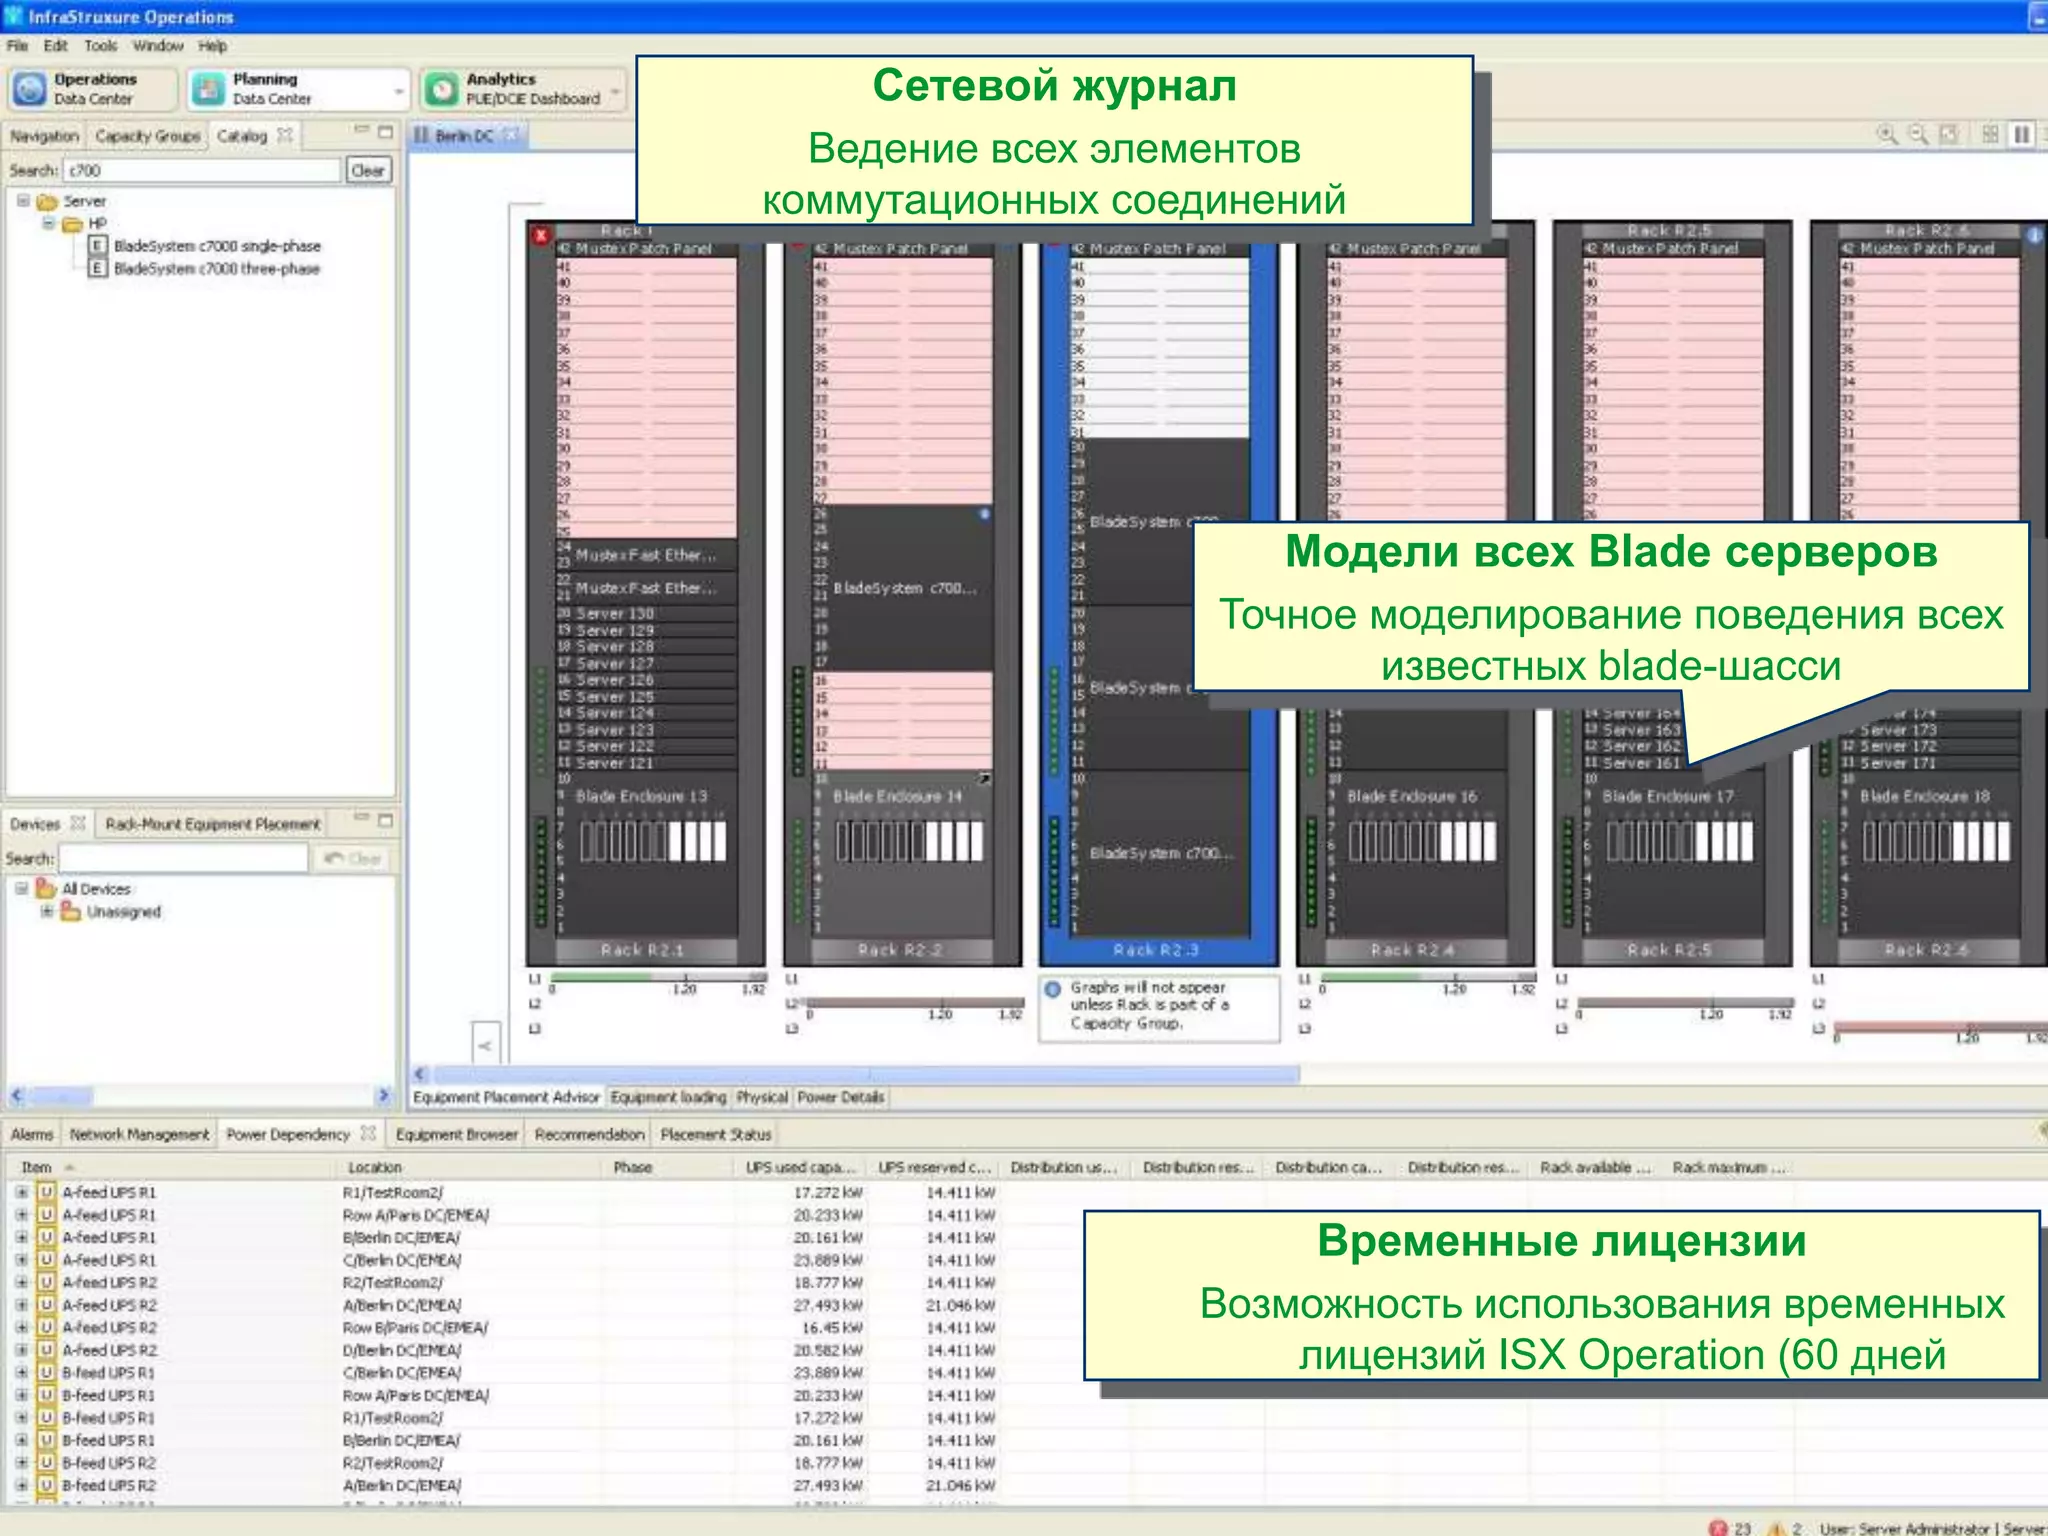Collapse the Server catalog folder

(x=23, y=201)
